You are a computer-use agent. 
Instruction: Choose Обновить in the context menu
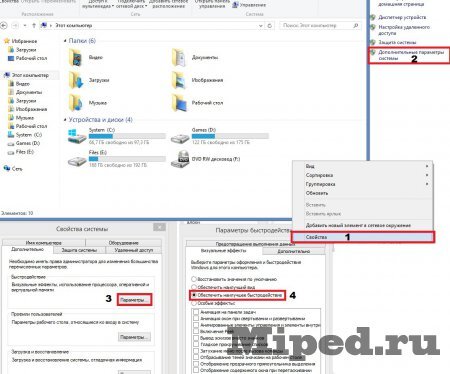tap(363, 193)
